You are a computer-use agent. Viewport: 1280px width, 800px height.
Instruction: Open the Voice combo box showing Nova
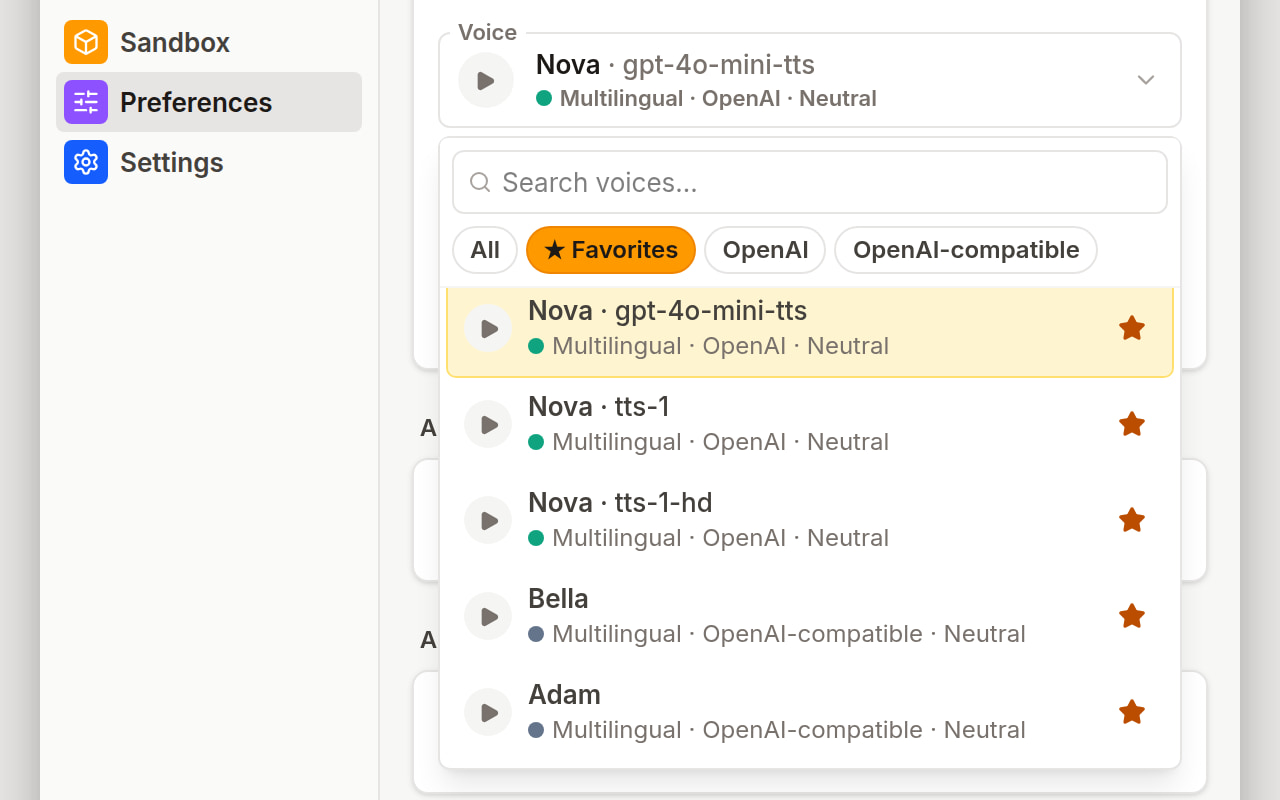810,80
